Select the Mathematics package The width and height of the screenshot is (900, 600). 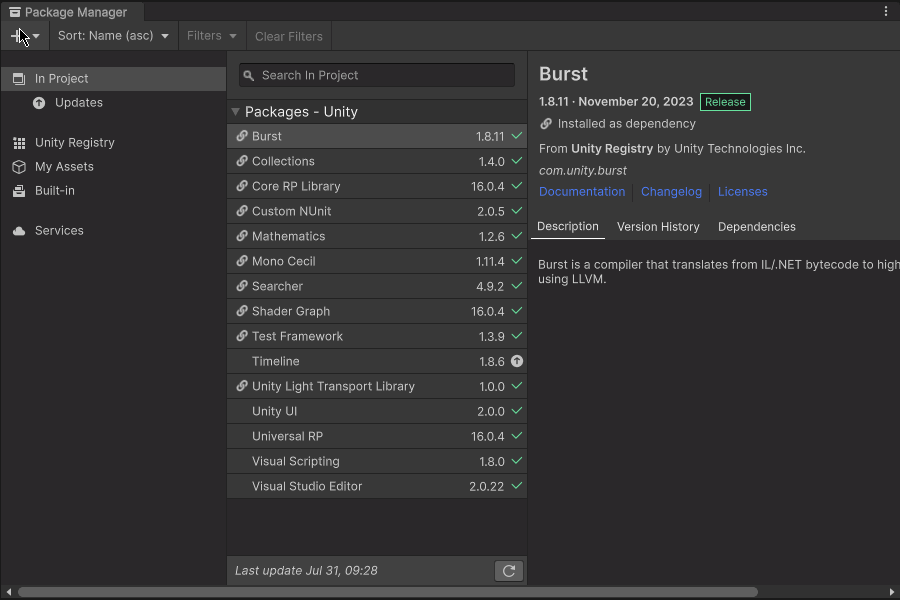377,236
